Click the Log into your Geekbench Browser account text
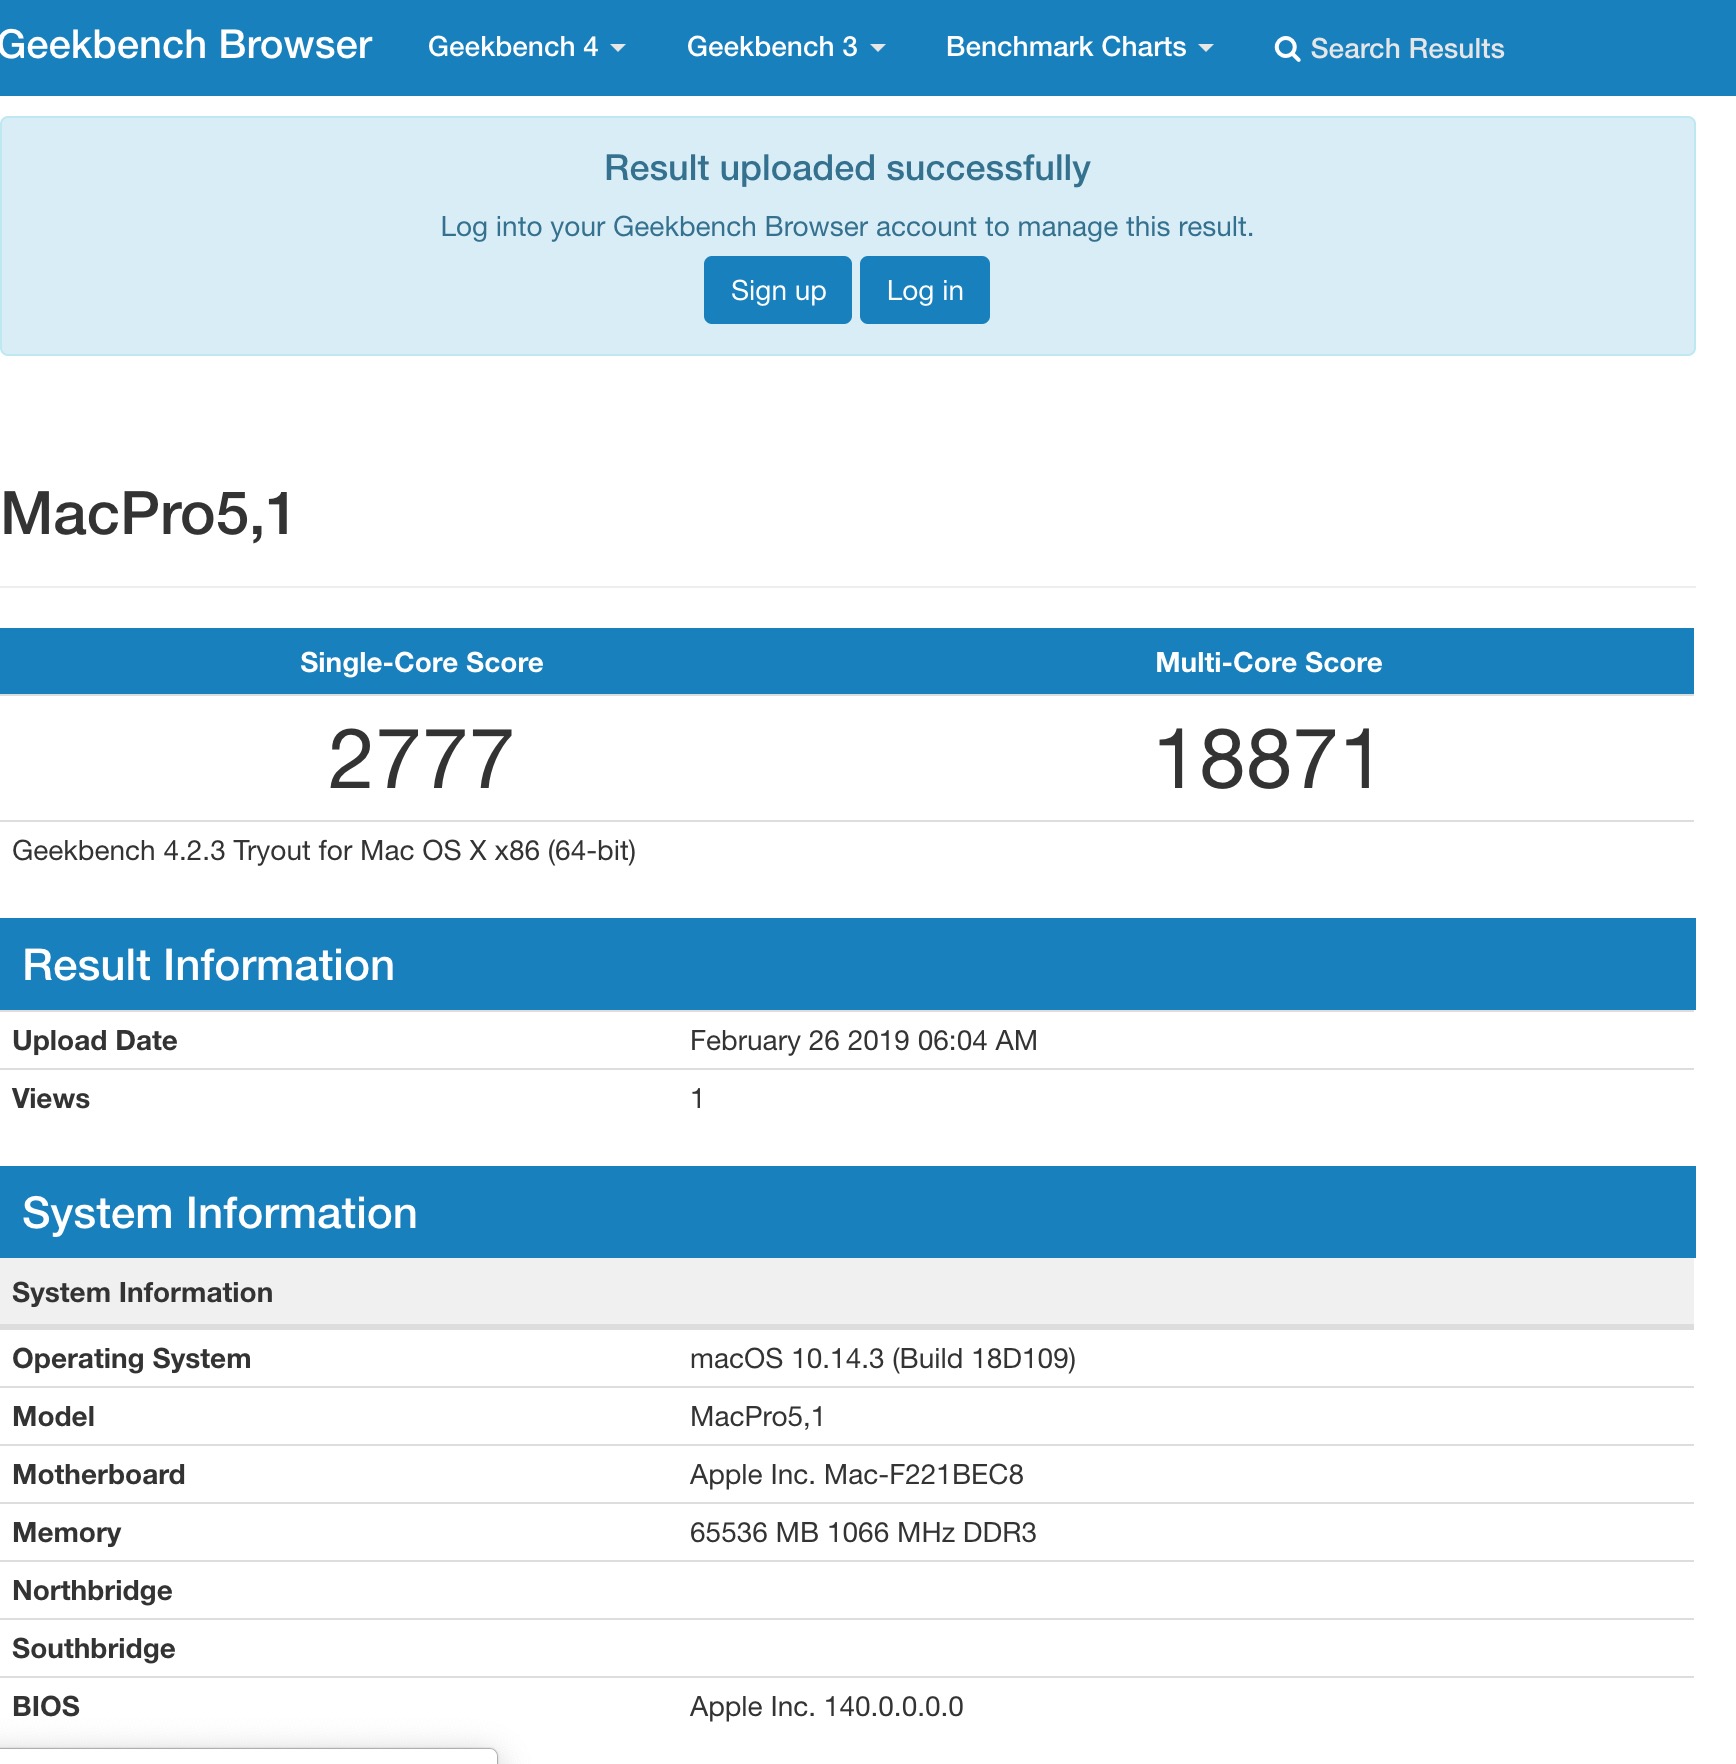This screenshot has width=1736, height=1764. click(x=847, y=227)
